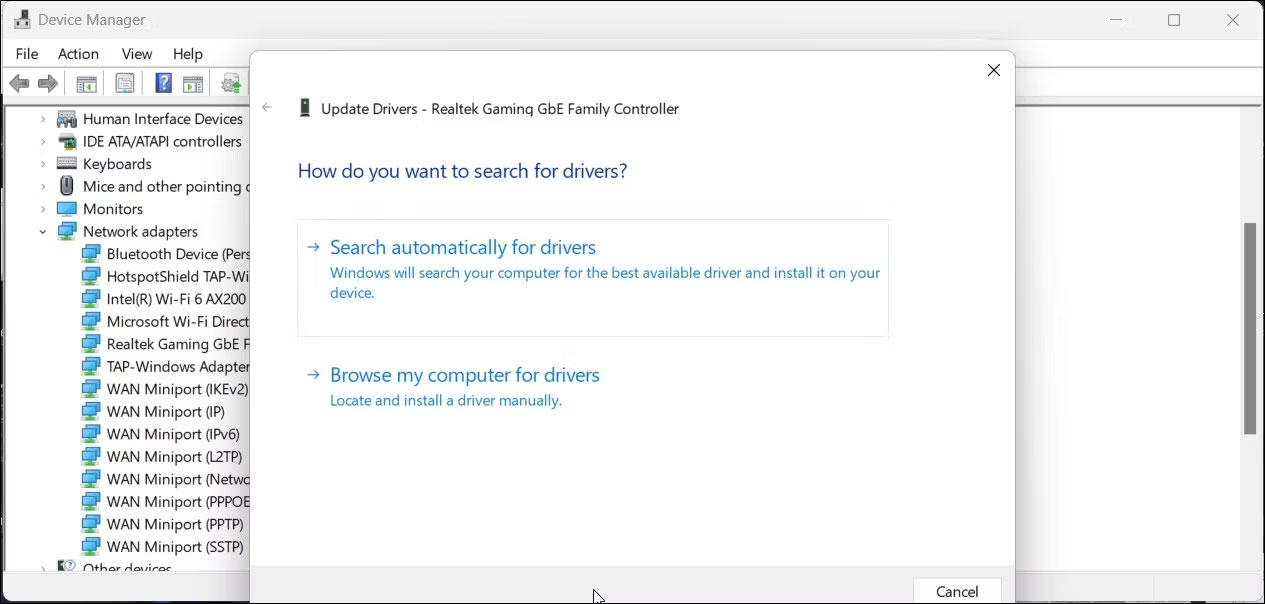
Task: Click the Microsoft Wi-Fi Direct adapter icon
Action: [x=91, y=321]
